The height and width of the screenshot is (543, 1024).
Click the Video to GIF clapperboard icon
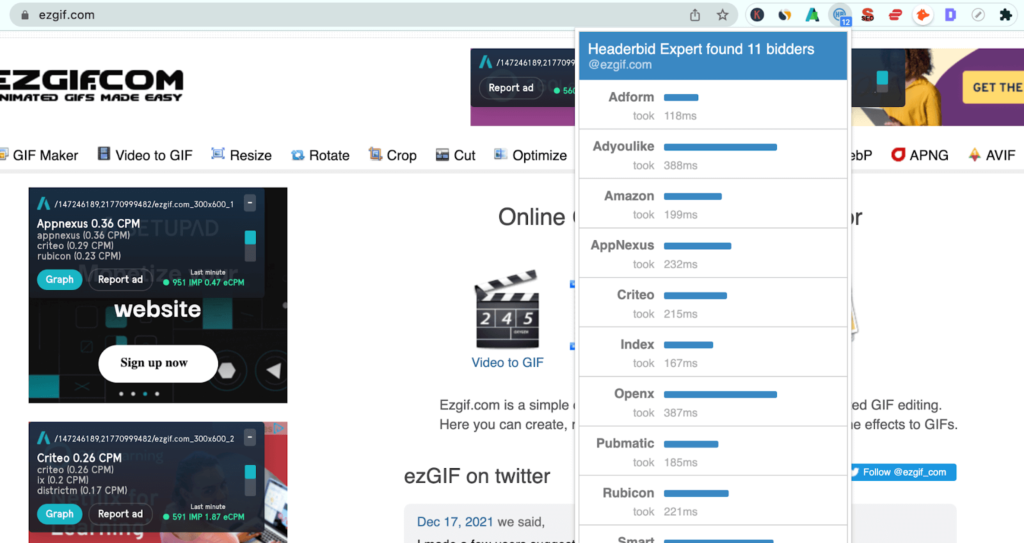[507, 310]
